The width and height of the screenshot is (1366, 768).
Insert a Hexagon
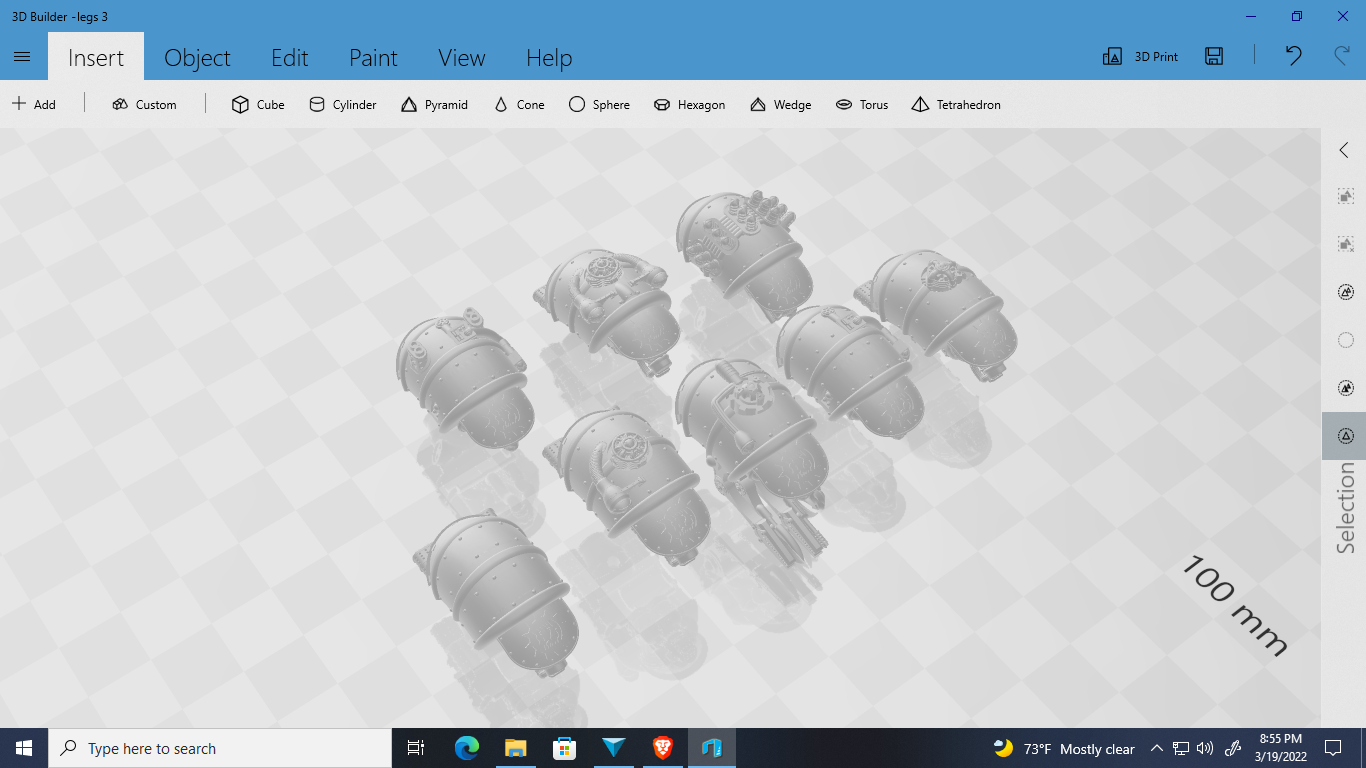(689, 104)
